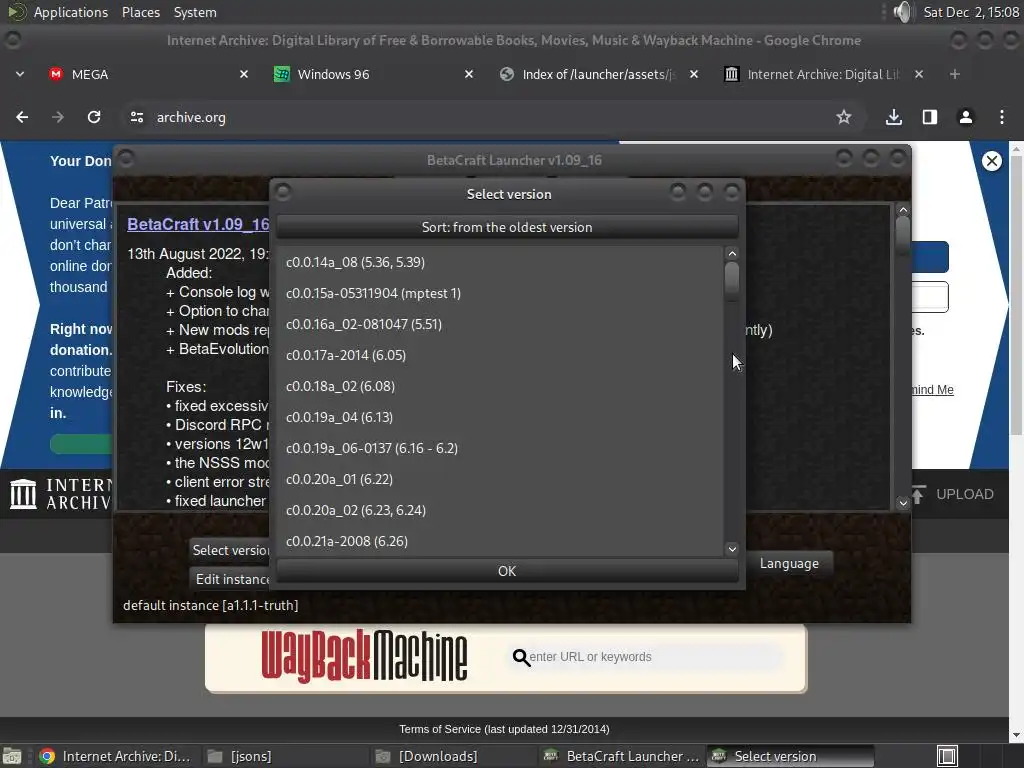Click the Edit instance button in launcher
The image size is (1024, 768).
(x=230, y=579)
